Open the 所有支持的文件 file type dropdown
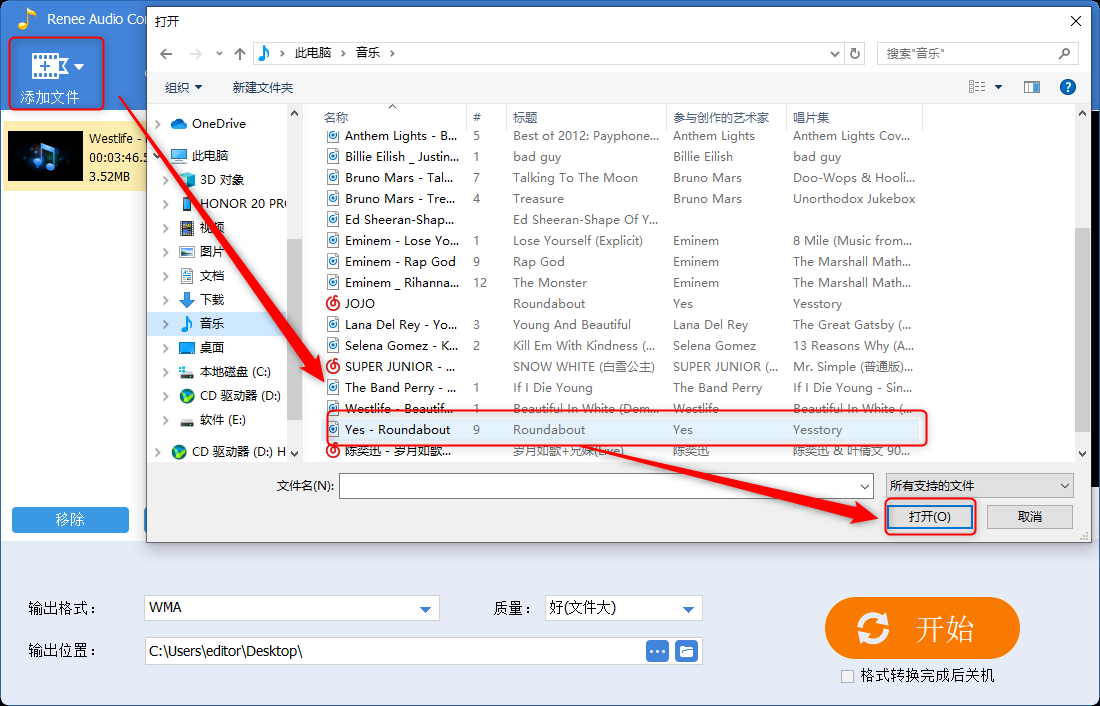The image size is (1100, 706). pyautogui.click(x=979, y=486)
